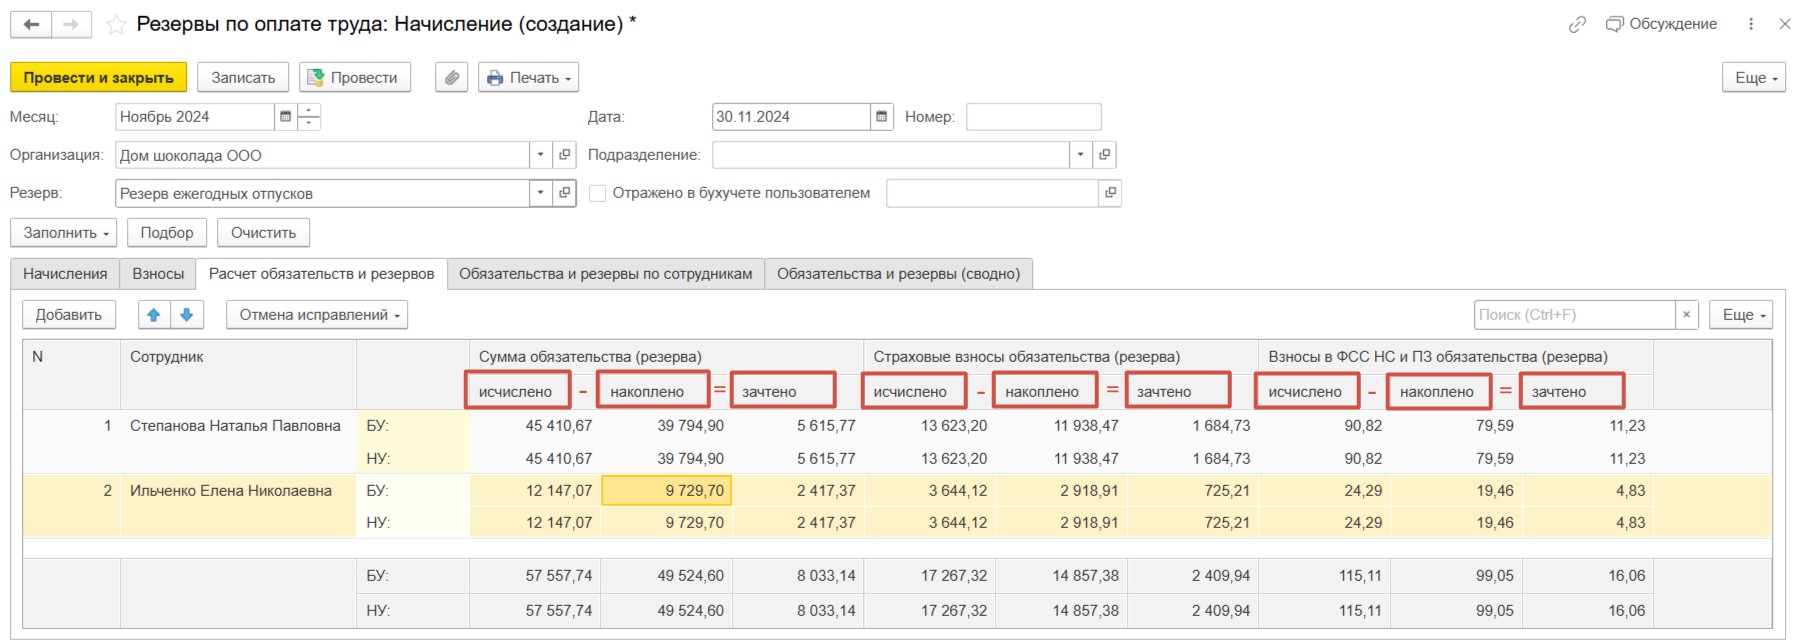Open the Организация record via open icon
1803x642 pixels.
[x=565, y=155]
